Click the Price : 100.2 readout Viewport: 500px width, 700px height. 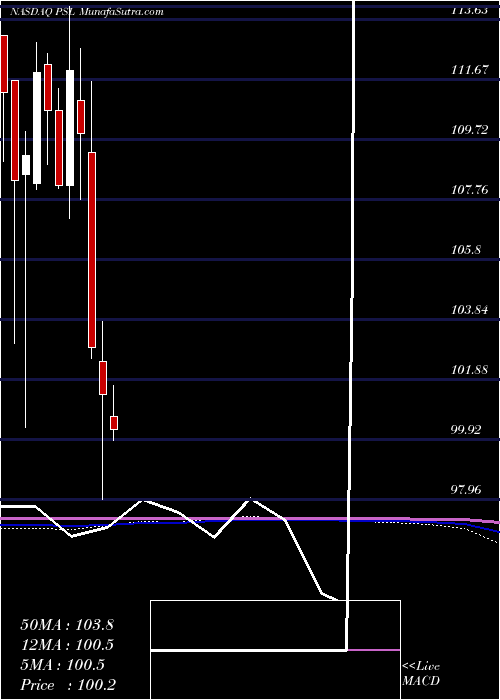(68, 685)
